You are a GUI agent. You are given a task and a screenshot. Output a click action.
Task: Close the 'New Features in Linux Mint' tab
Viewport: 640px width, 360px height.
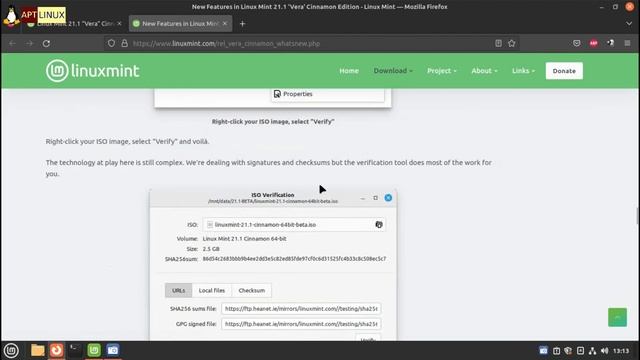tap(224, 24)
